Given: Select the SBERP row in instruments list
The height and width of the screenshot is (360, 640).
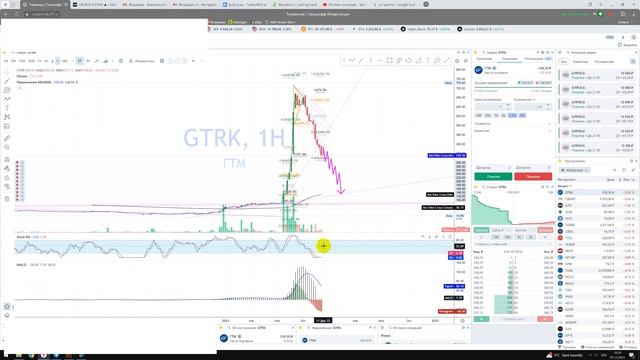Looking at the screenshot, I should 596,199.
